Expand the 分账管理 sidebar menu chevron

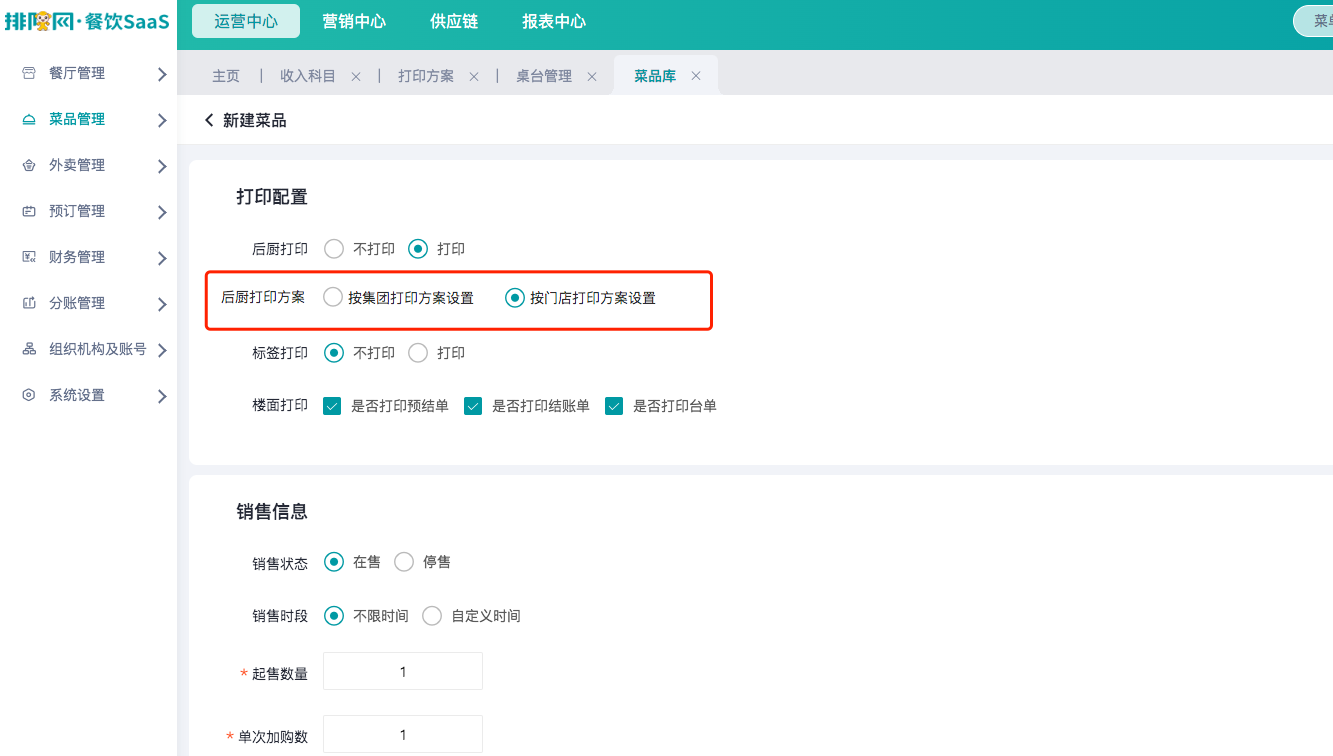[162, 304]
